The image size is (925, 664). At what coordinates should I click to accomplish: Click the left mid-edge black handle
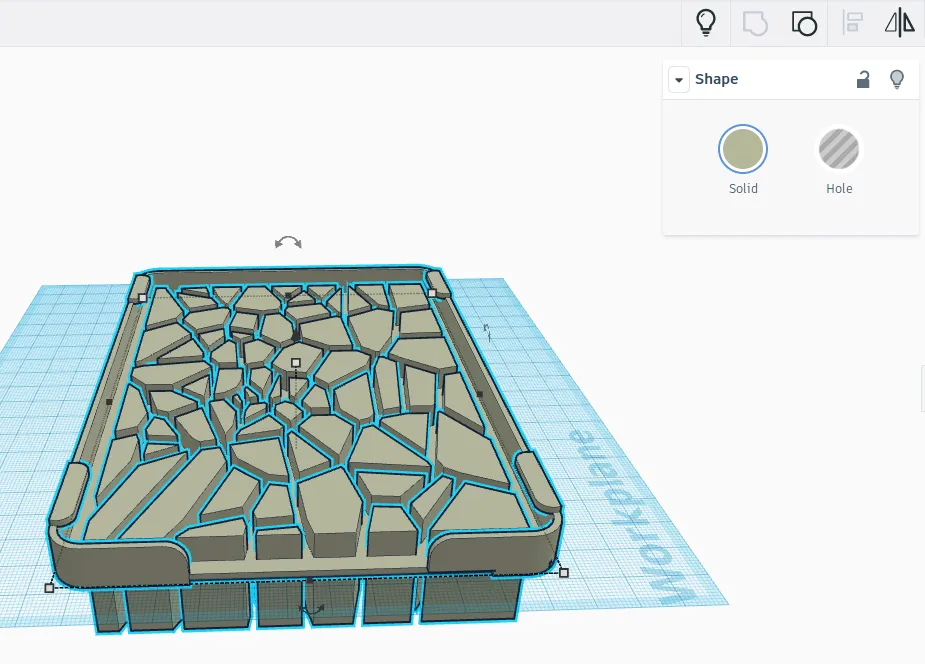pos(109,402)
